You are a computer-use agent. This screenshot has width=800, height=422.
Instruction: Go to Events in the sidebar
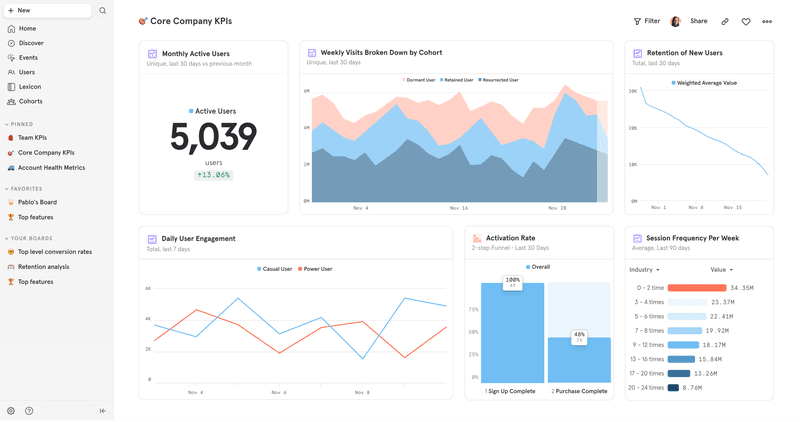(x=28, y=58)
